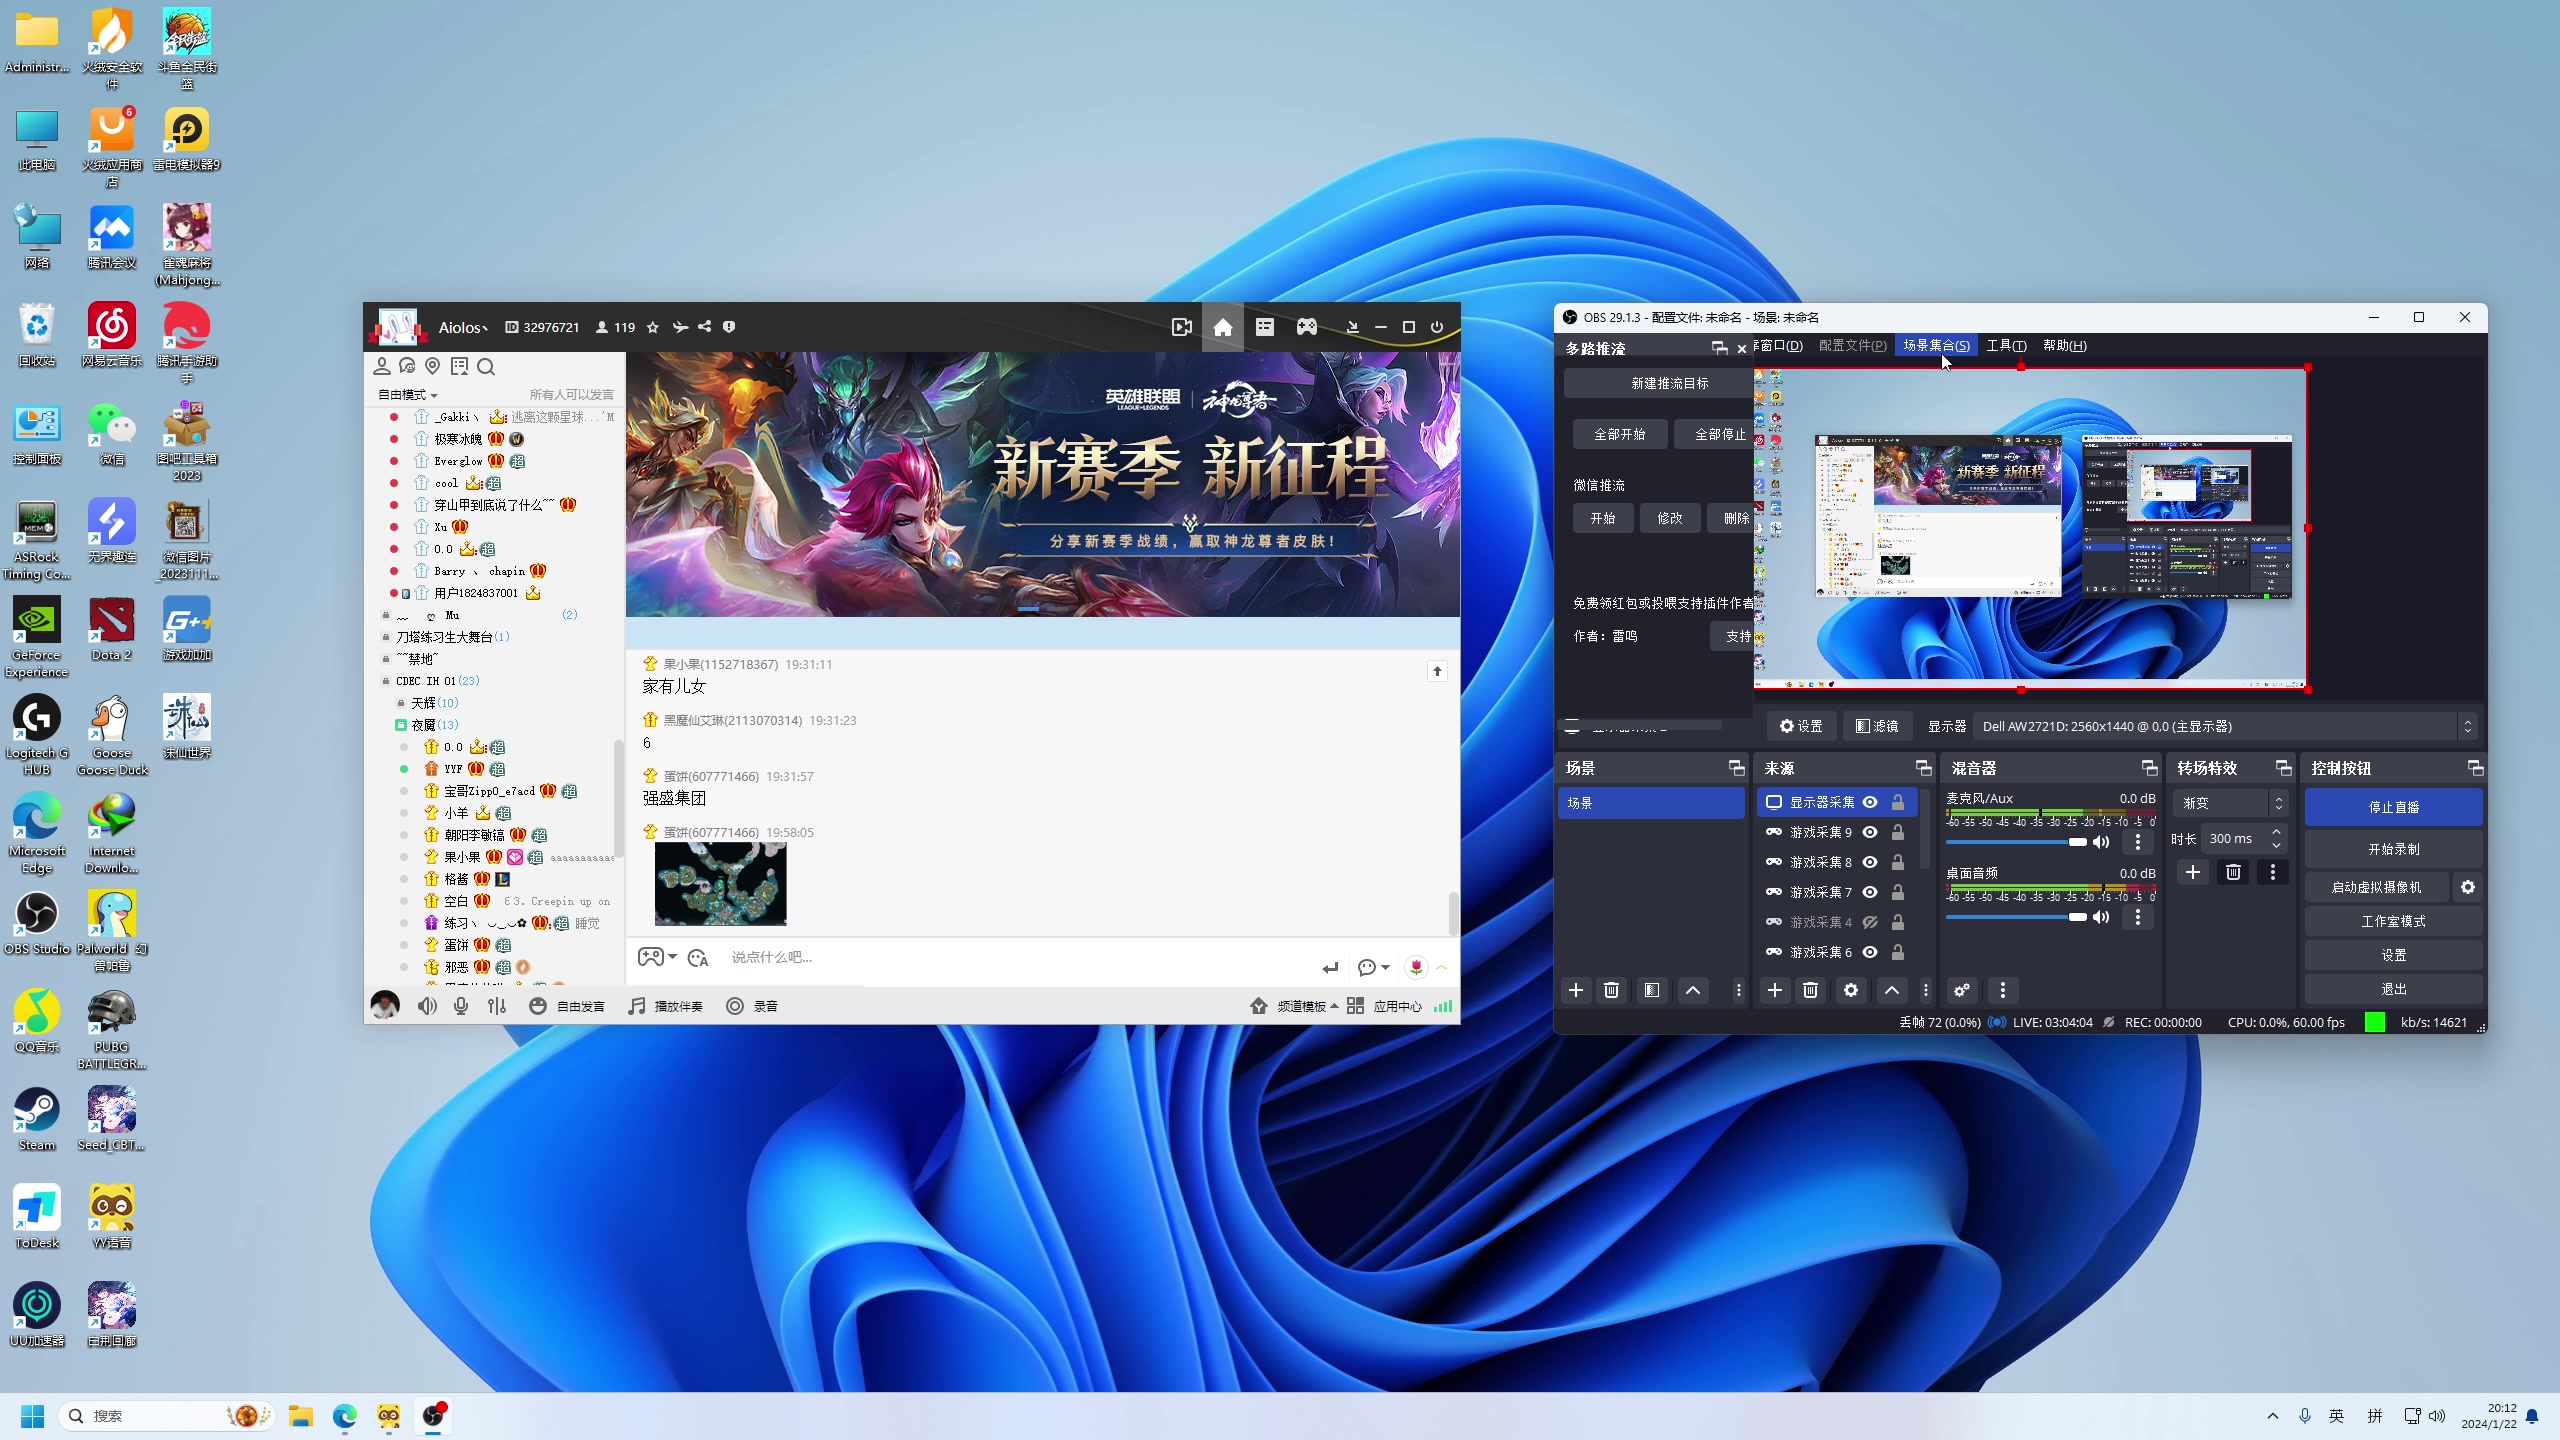Mute the 桌面音频 speaker icon
Screen dimensions: 2560x1440
point(2101,917)
